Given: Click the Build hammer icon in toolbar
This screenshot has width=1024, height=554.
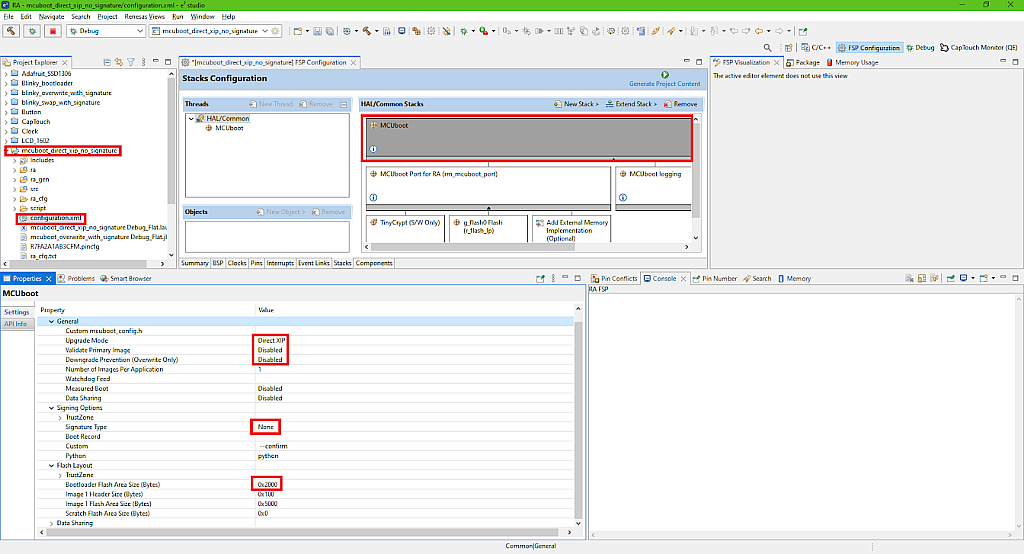Looking at the screenshot, I should coord(12,31).
